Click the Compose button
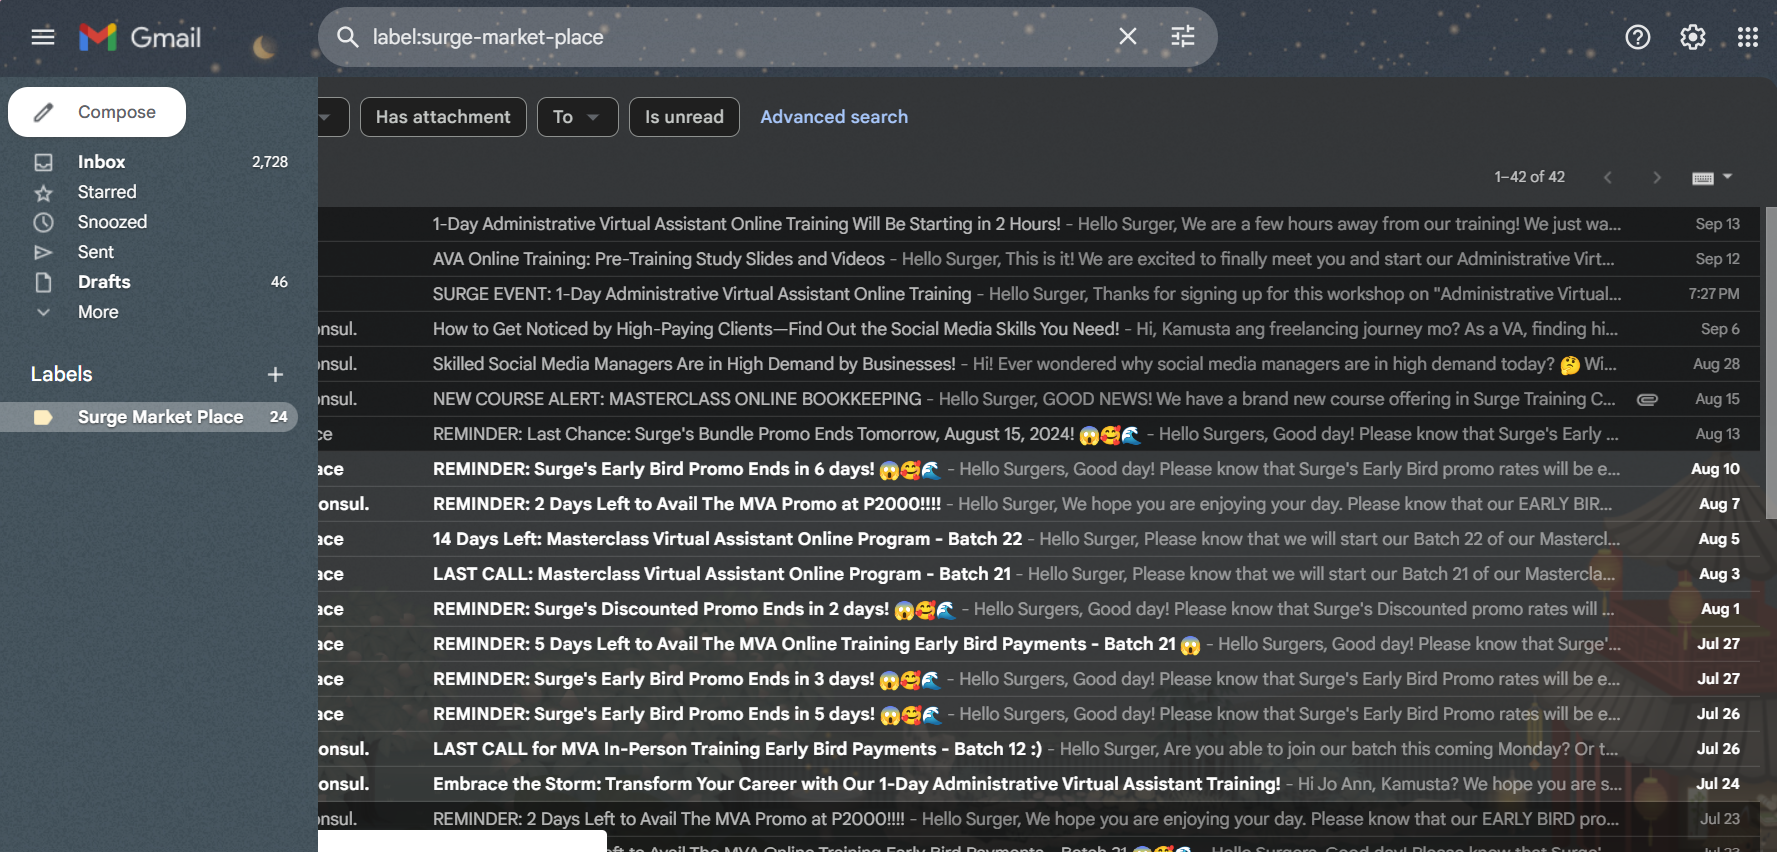The image size is (1777, 852). pos(97,112)
